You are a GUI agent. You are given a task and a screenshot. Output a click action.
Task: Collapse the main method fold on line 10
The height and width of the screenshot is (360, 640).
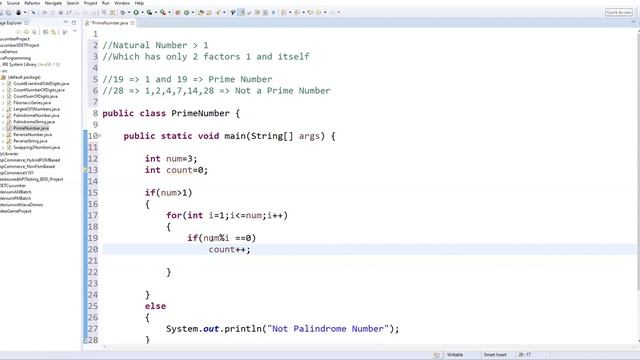[x=100, y=136]
